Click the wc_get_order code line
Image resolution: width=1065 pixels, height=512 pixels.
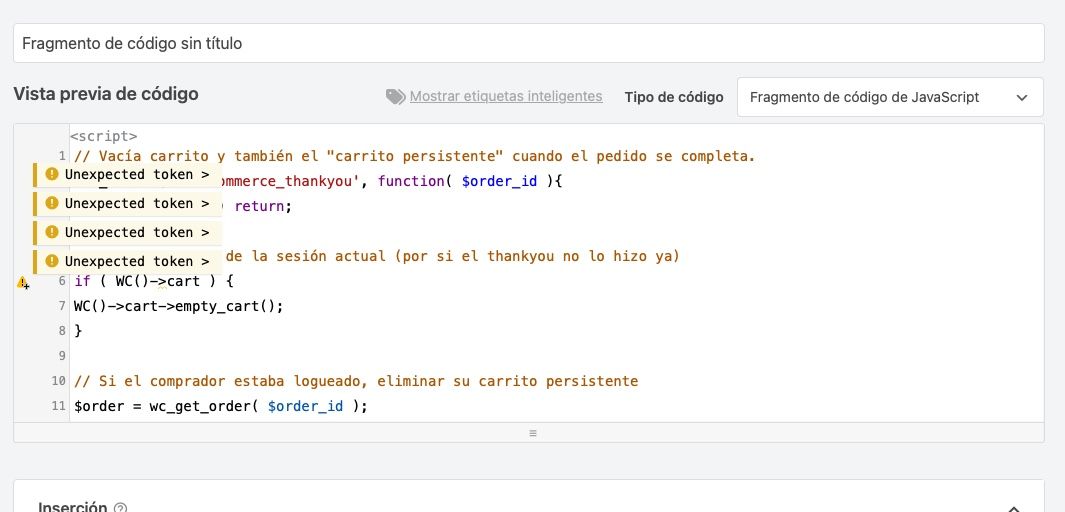[x=222, y=406]
